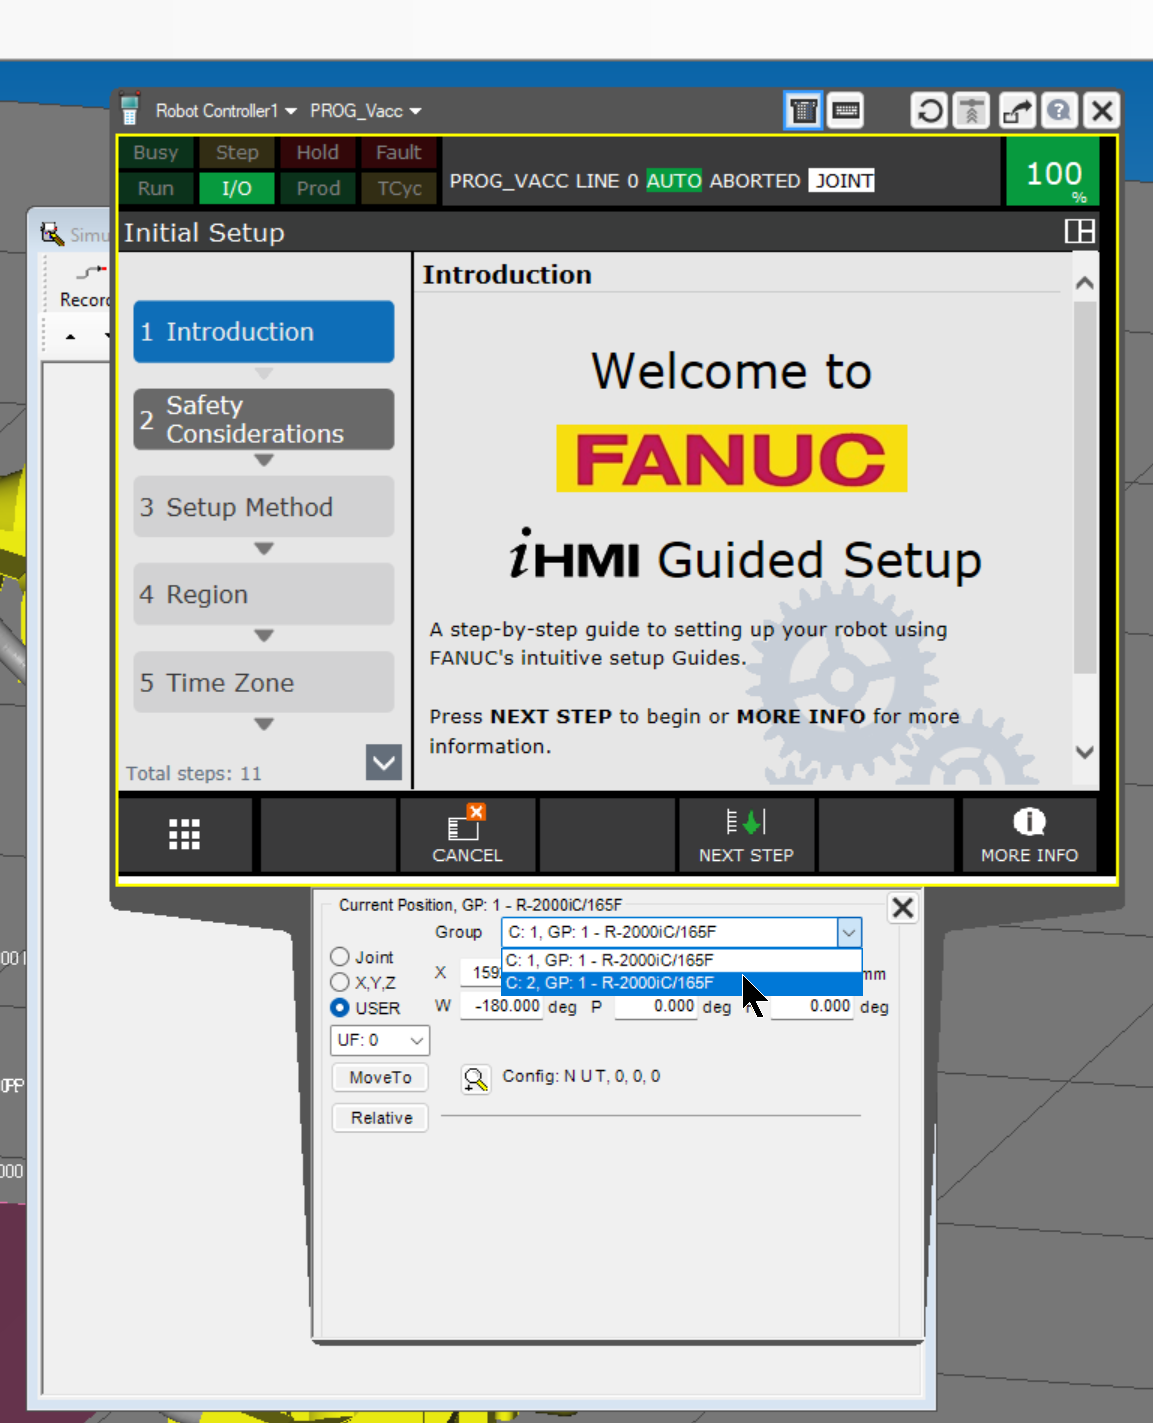The width and height of the screenshot is (1153, 1423).
Task: Show the pendant keyboard view icon
Action: tap(846, 110)
